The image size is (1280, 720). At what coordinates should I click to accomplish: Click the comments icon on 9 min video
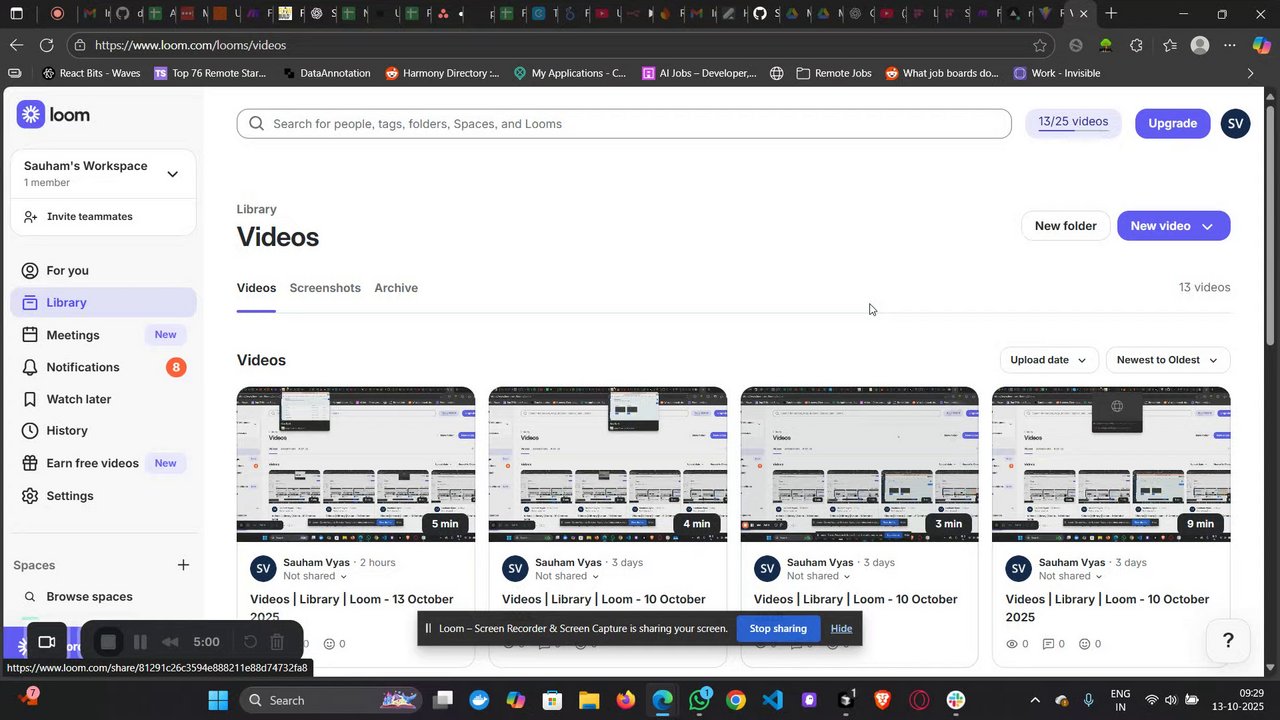coord(1048,644)
